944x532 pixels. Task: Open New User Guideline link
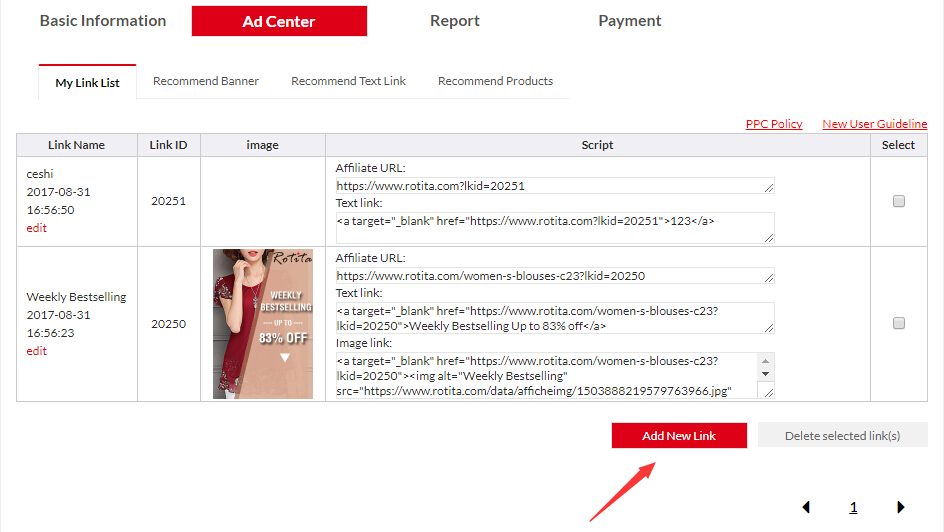pos(875,124)
